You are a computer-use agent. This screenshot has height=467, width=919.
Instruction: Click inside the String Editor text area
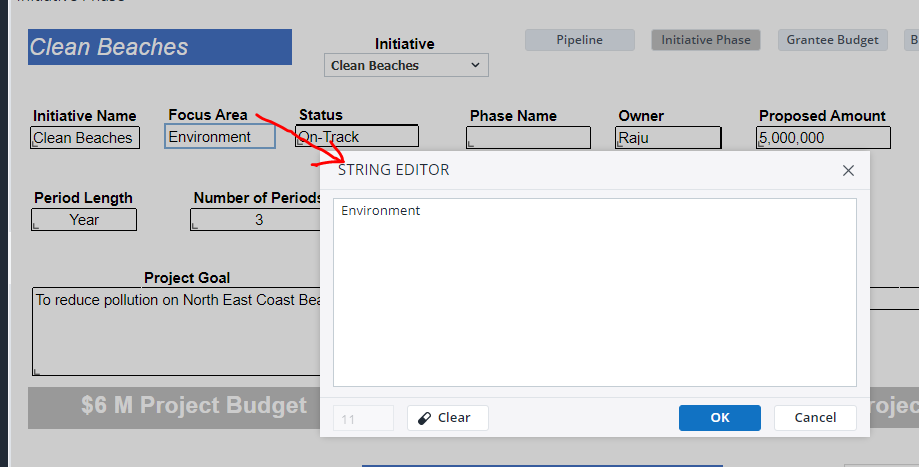point(594,292)
